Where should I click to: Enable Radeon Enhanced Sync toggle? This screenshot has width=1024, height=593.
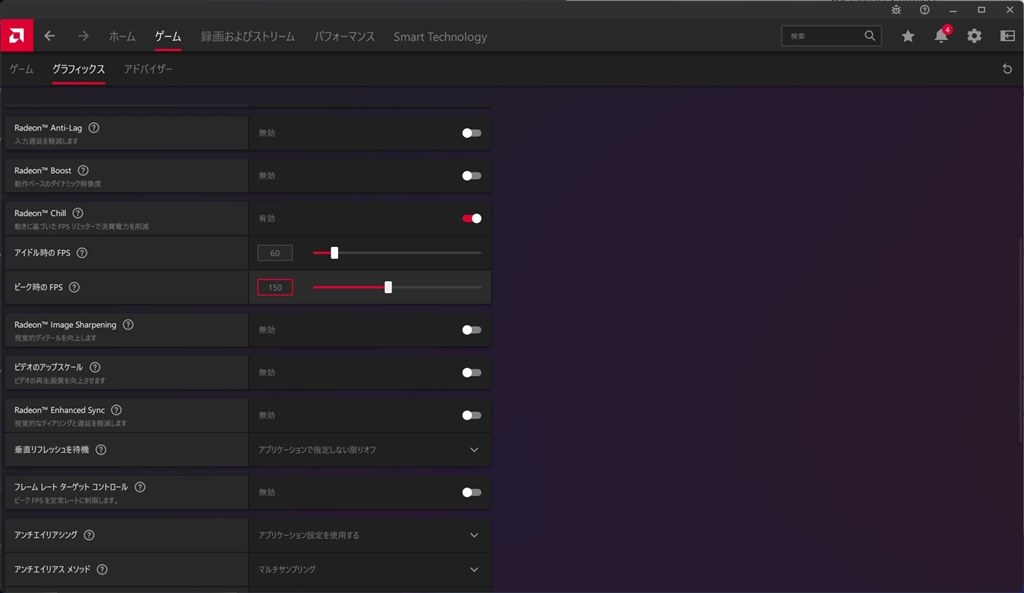coord(472,415)
